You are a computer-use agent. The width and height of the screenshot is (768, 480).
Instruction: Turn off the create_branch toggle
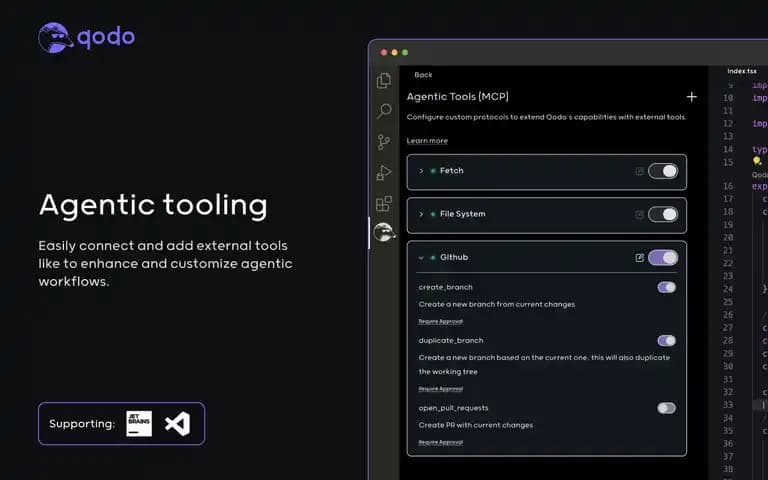[667, 288]
